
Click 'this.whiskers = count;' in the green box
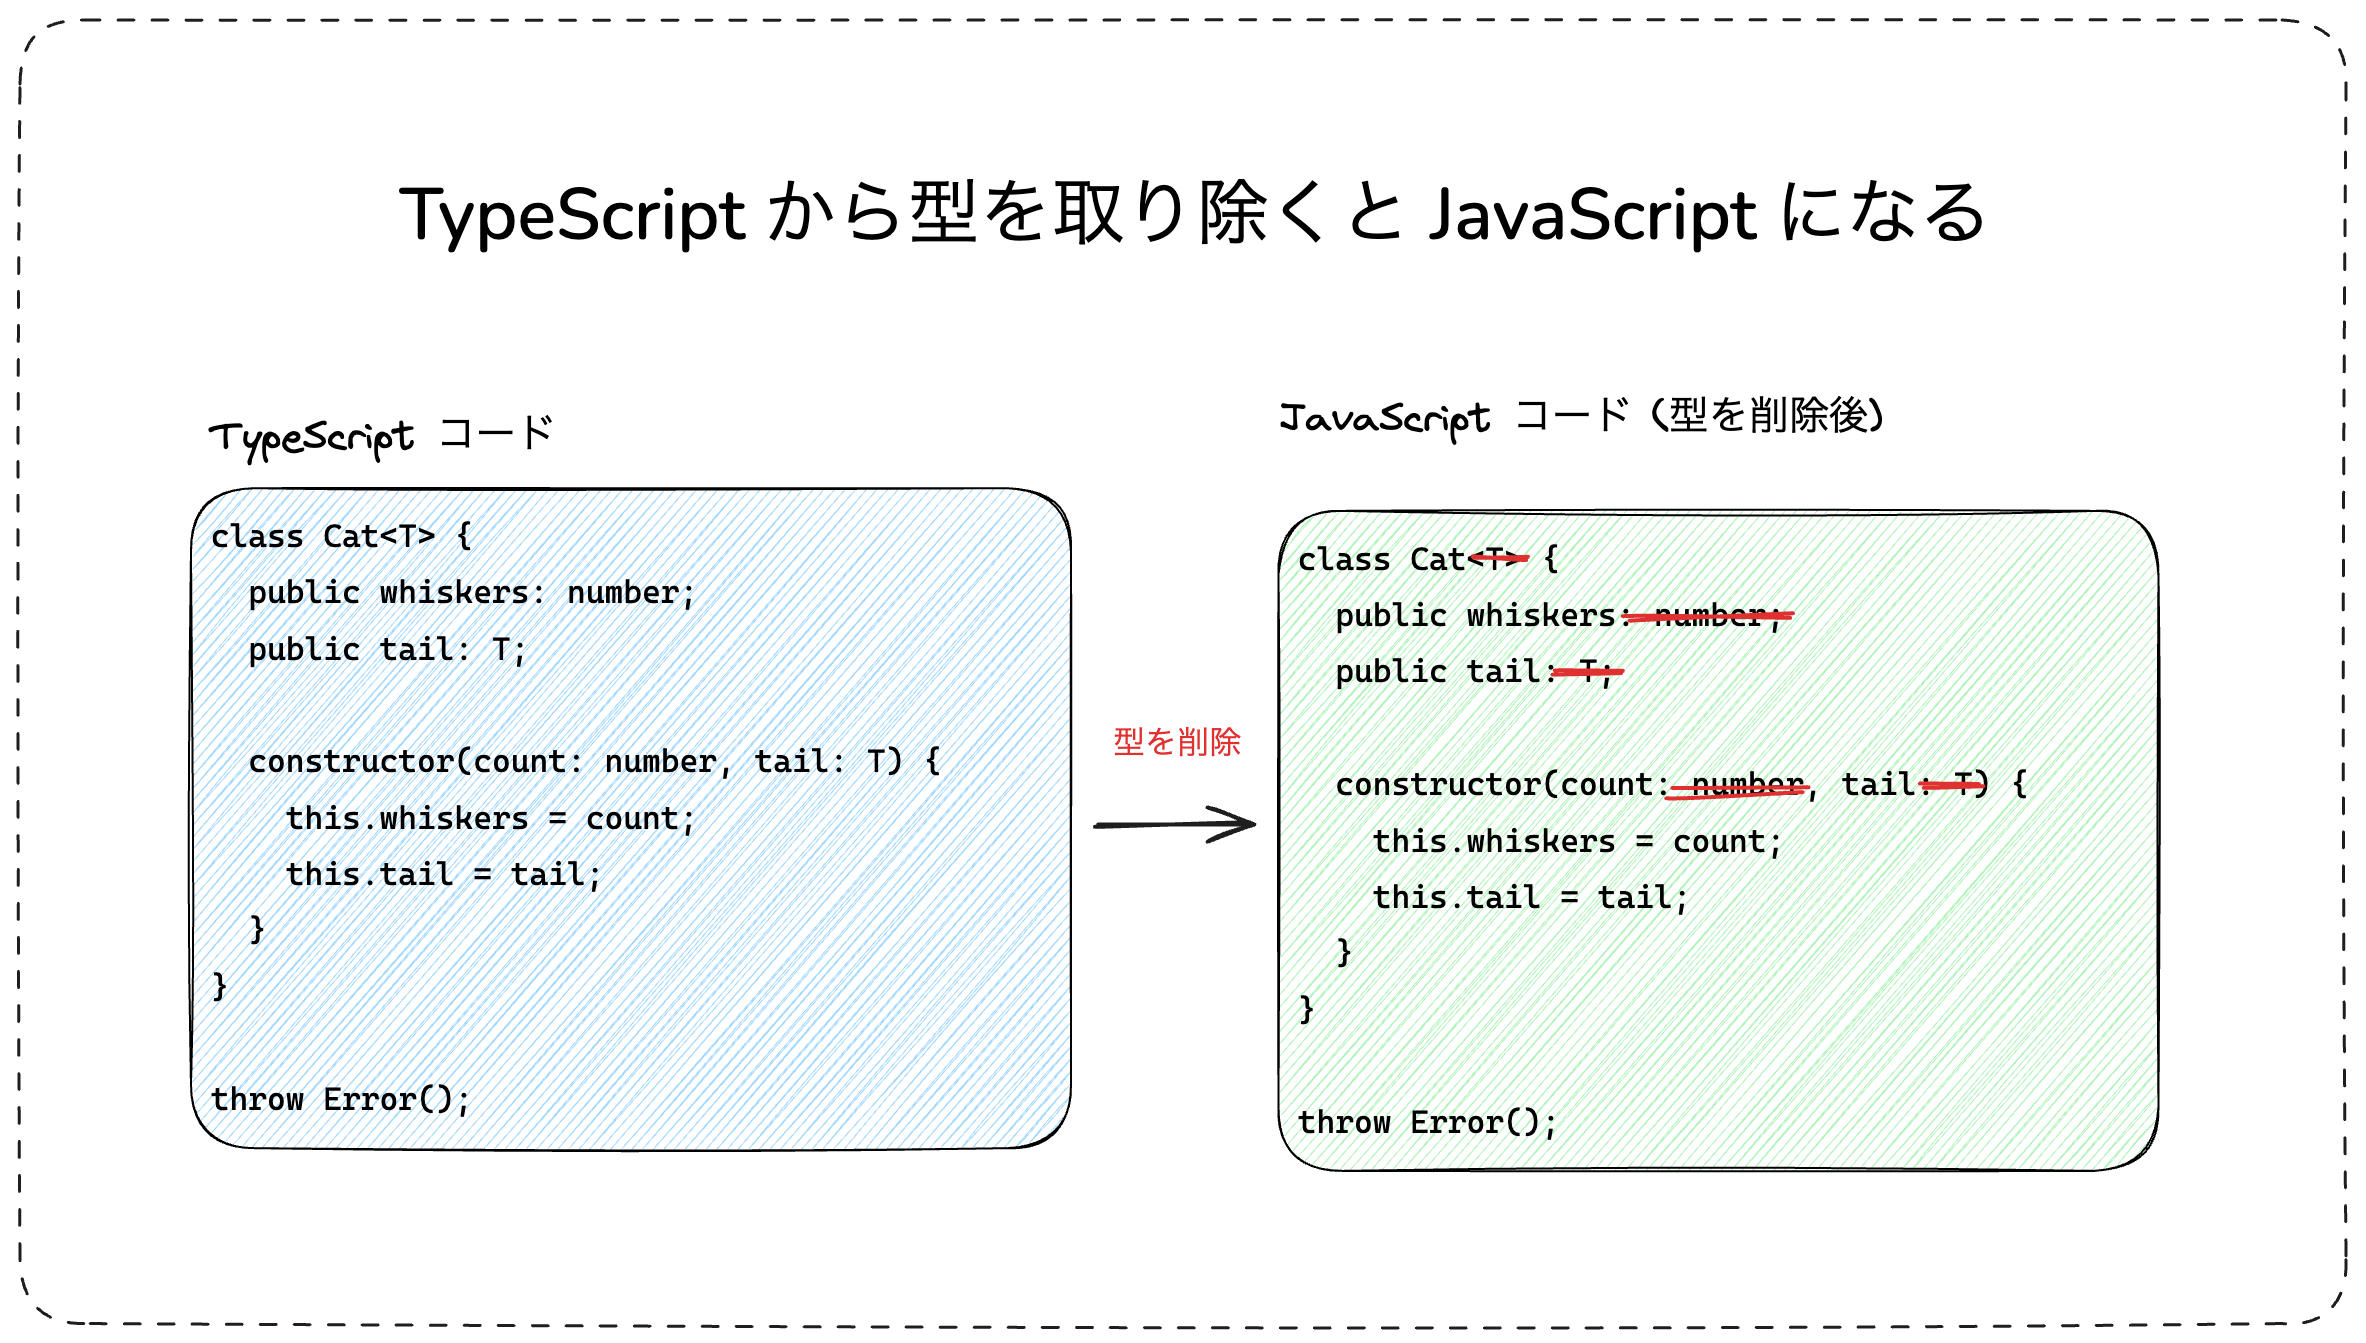pos(1577,842)
